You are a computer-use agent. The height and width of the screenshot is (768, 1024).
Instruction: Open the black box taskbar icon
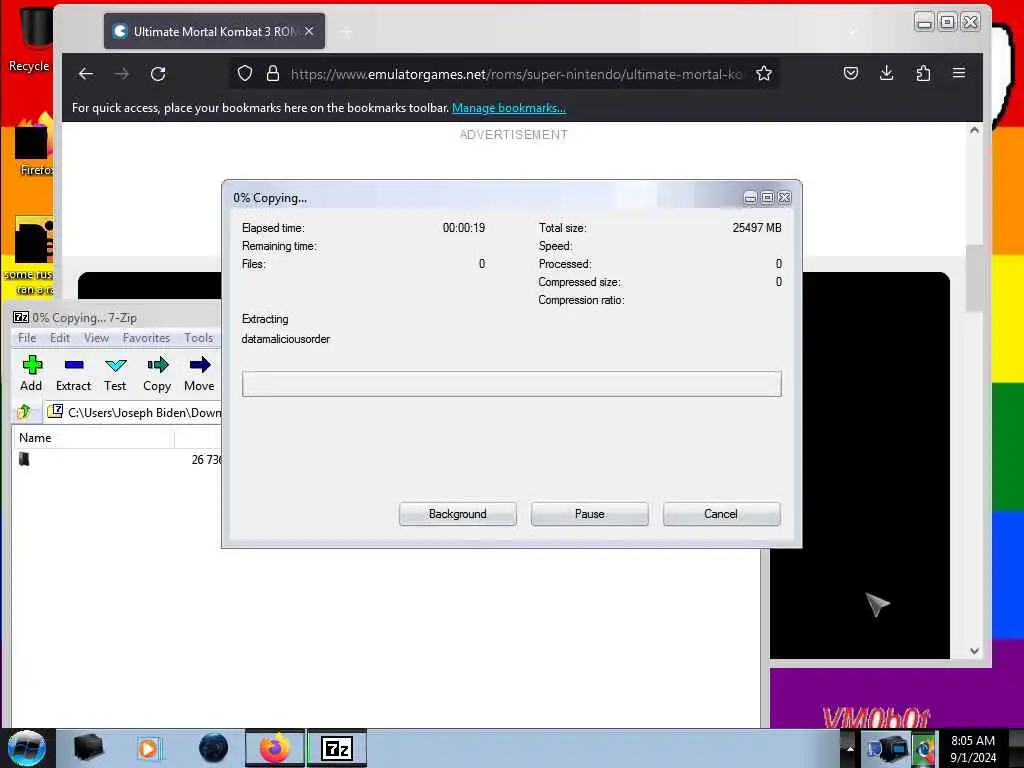pos(88,748)
